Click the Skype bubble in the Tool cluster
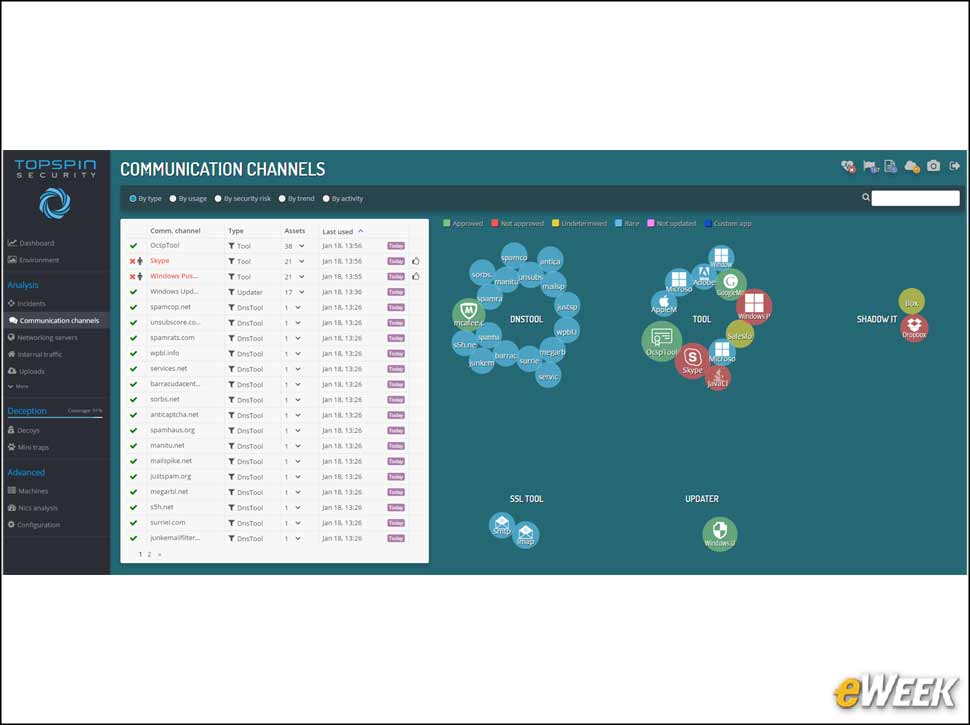 692,361
